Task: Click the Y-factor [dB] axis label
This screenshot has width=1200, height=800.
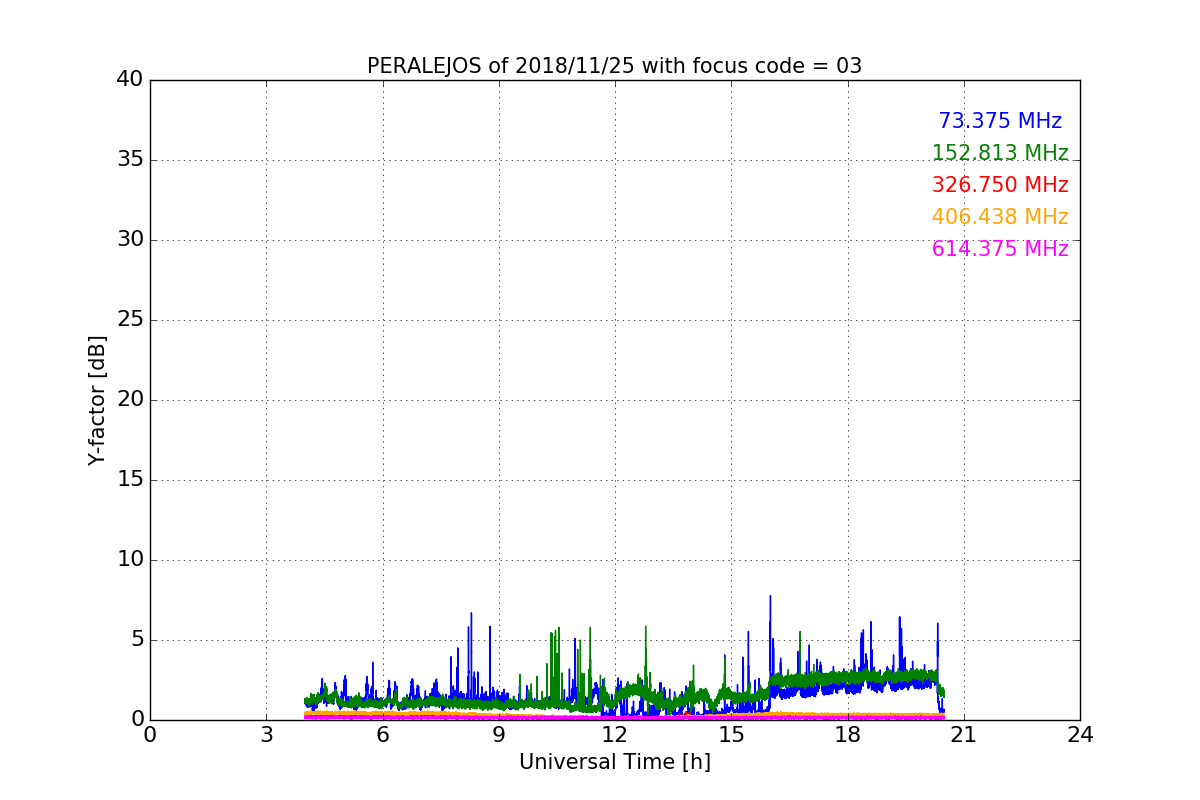Action: point(97,400)
